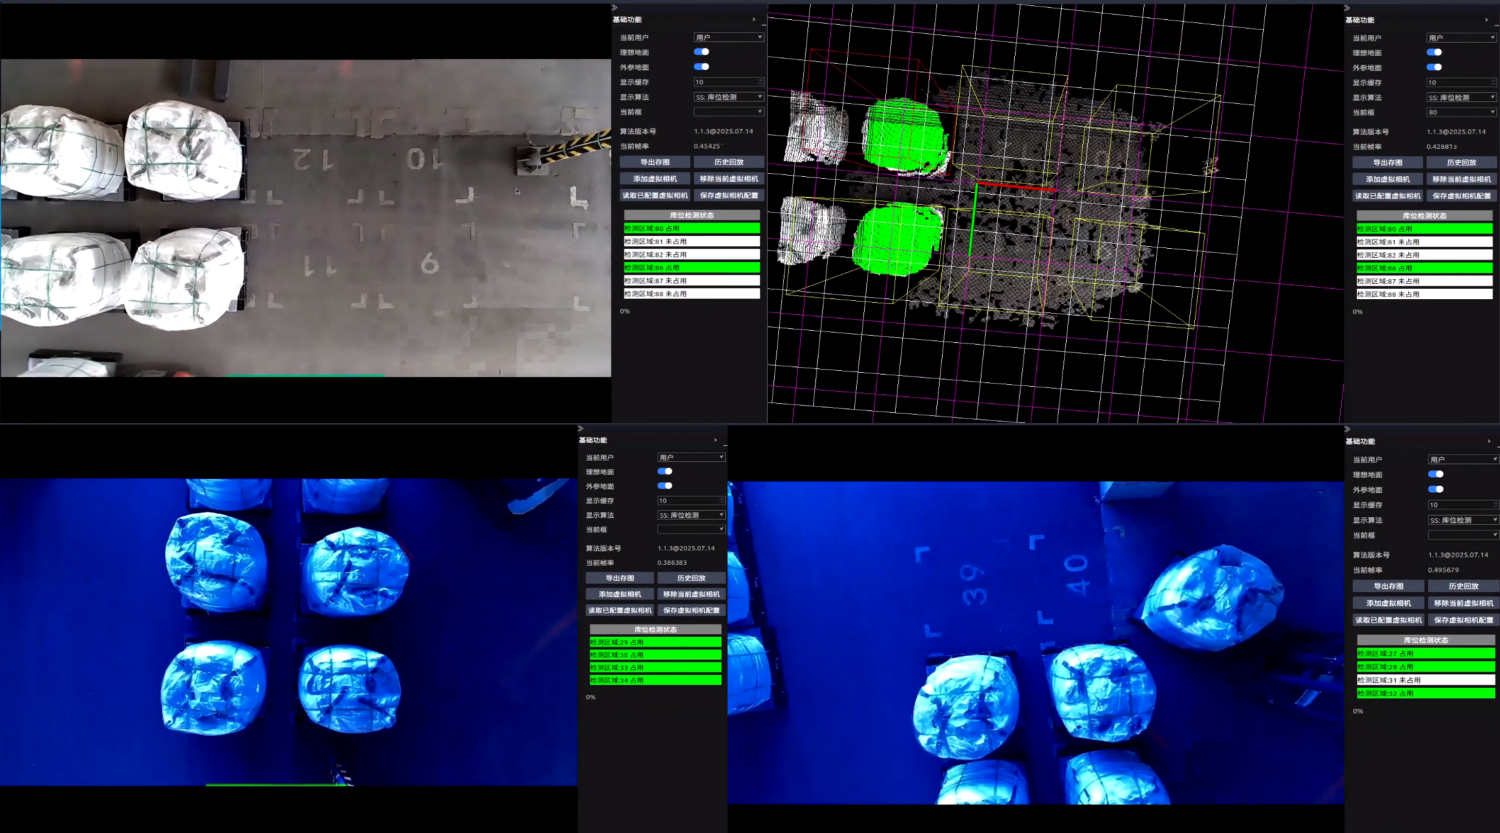Click the double-arrow icon above the region 27 panel

(1348, 429)
